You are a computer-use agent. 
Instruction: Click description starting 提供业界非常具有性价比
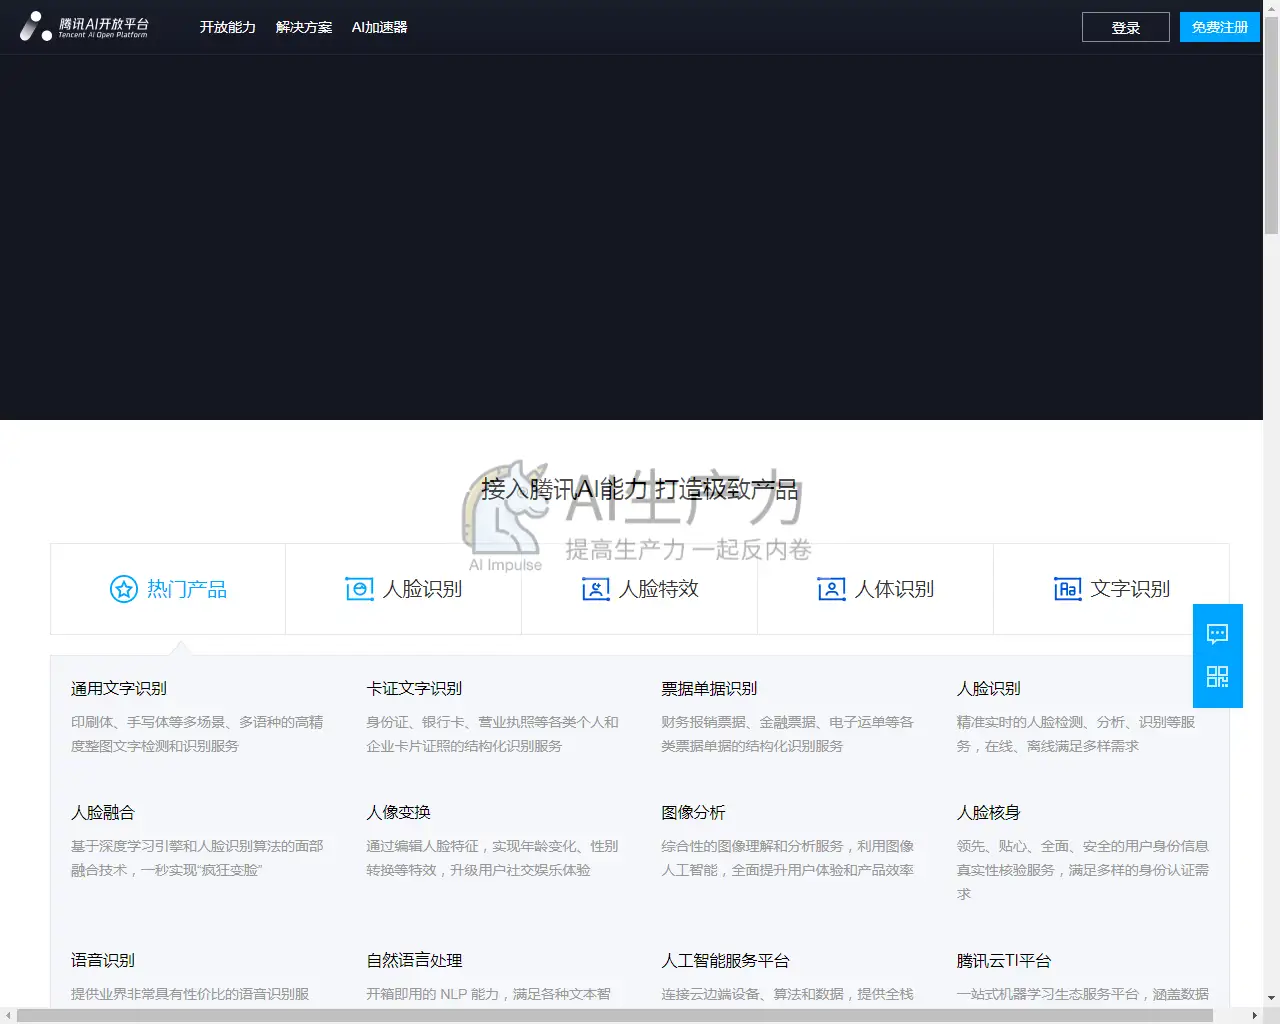(190, 994)
